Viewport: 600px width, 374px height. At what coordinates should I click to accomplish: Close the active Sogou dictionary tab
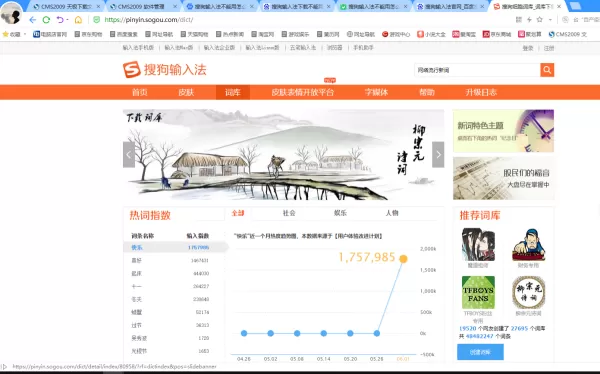(x=559, y=7)
